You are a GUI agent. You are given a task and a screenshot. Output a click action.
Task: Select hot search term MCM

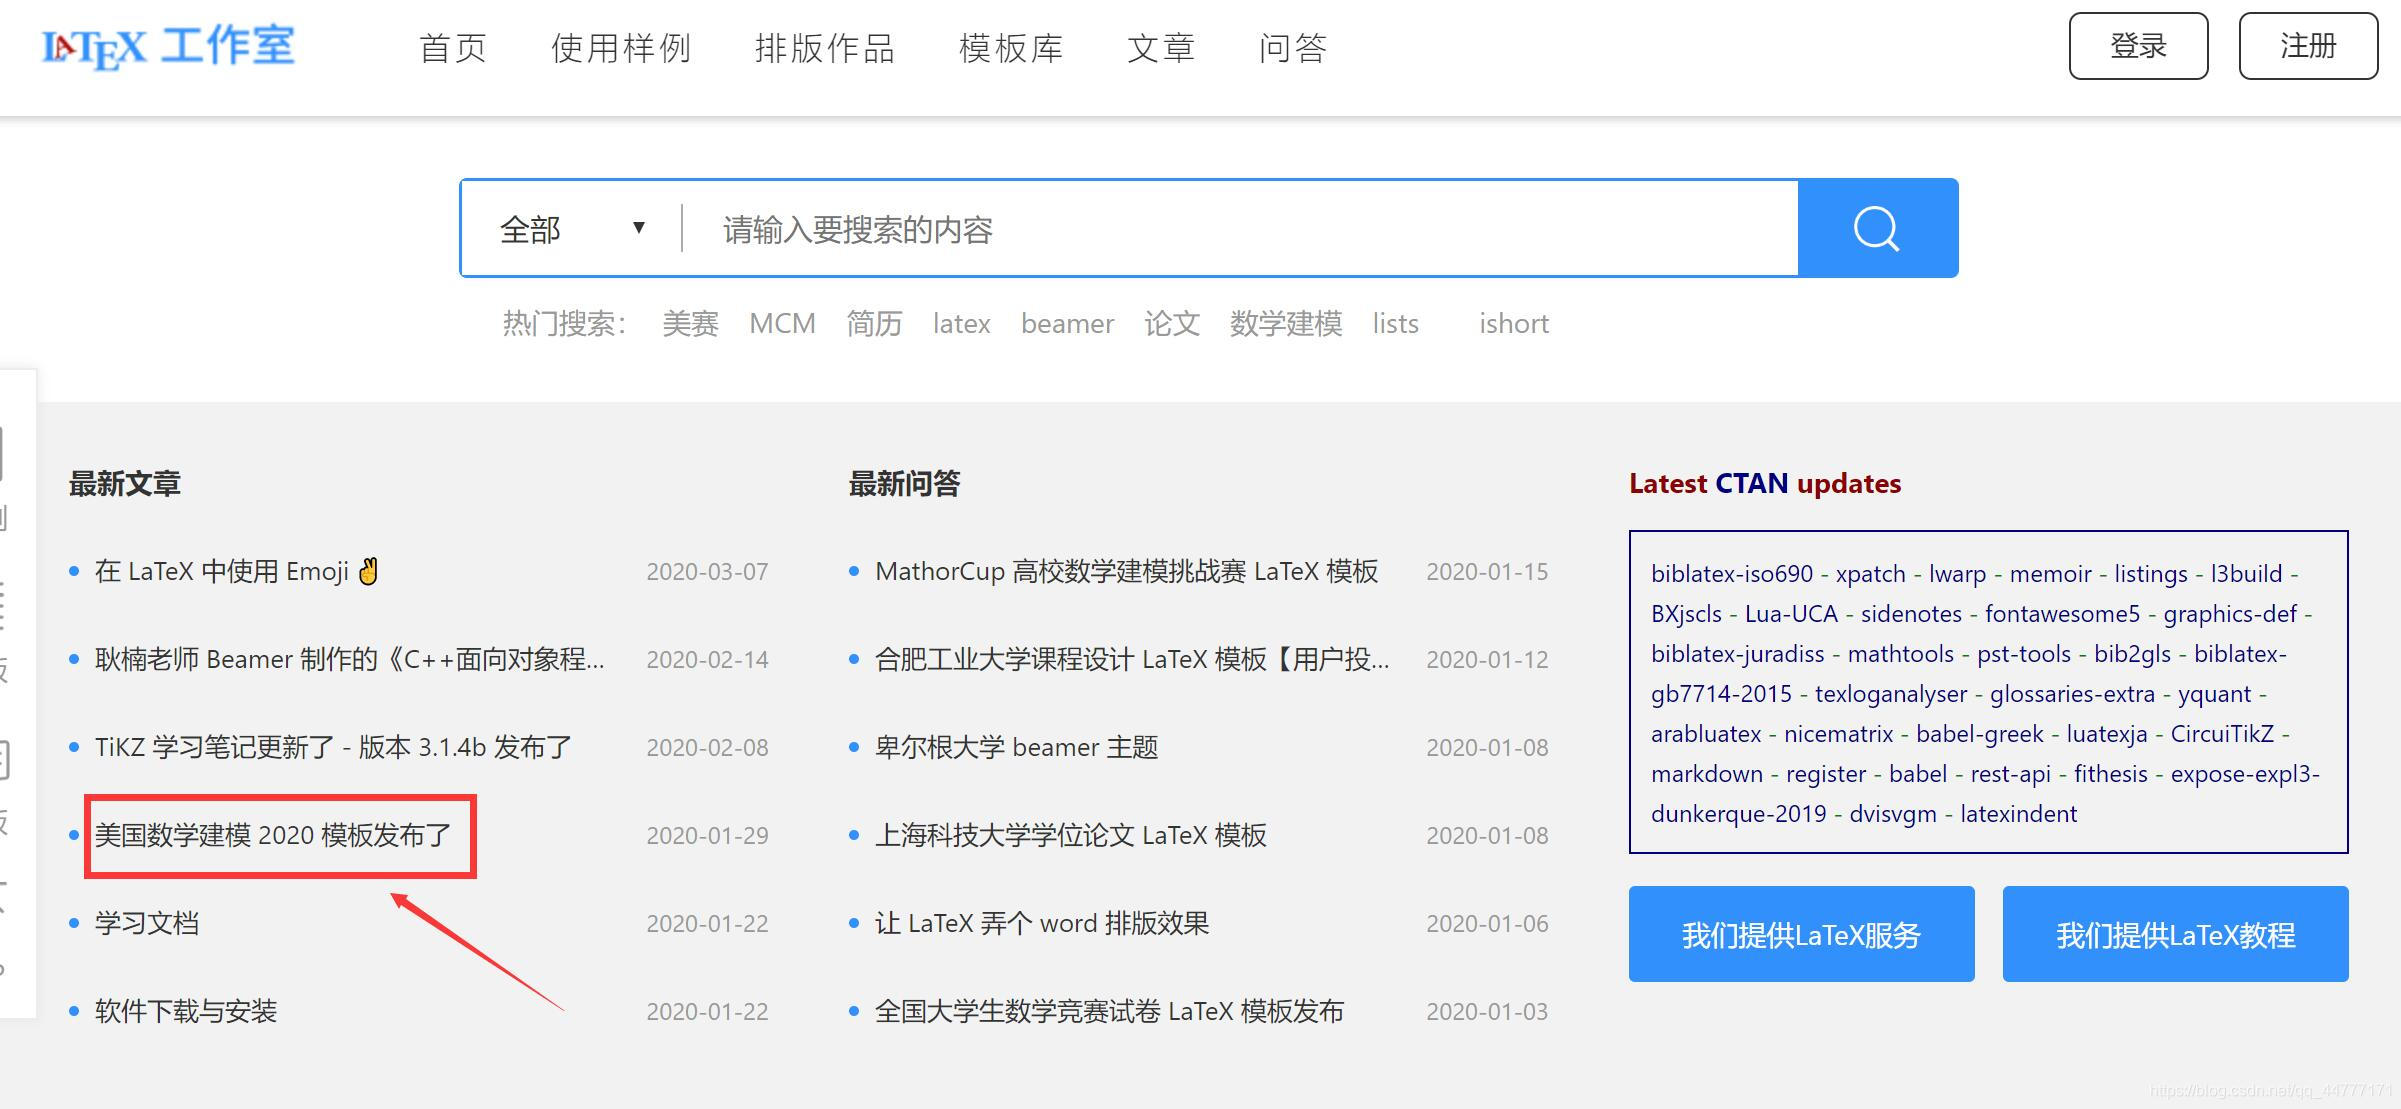(x=782, y=324)
